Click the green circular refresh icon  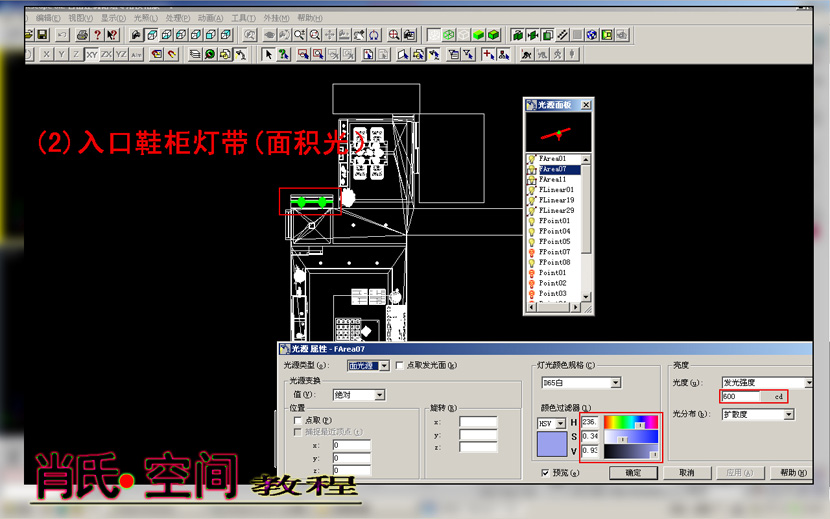pyautogui.click(x=210, y=54)
